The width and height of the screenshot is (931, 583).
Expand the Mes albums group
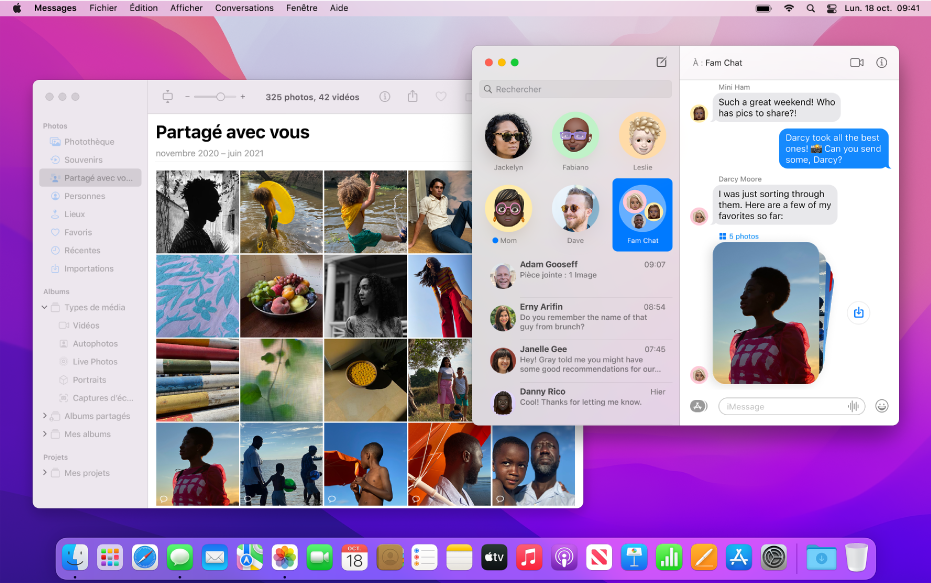click(43, 433)
